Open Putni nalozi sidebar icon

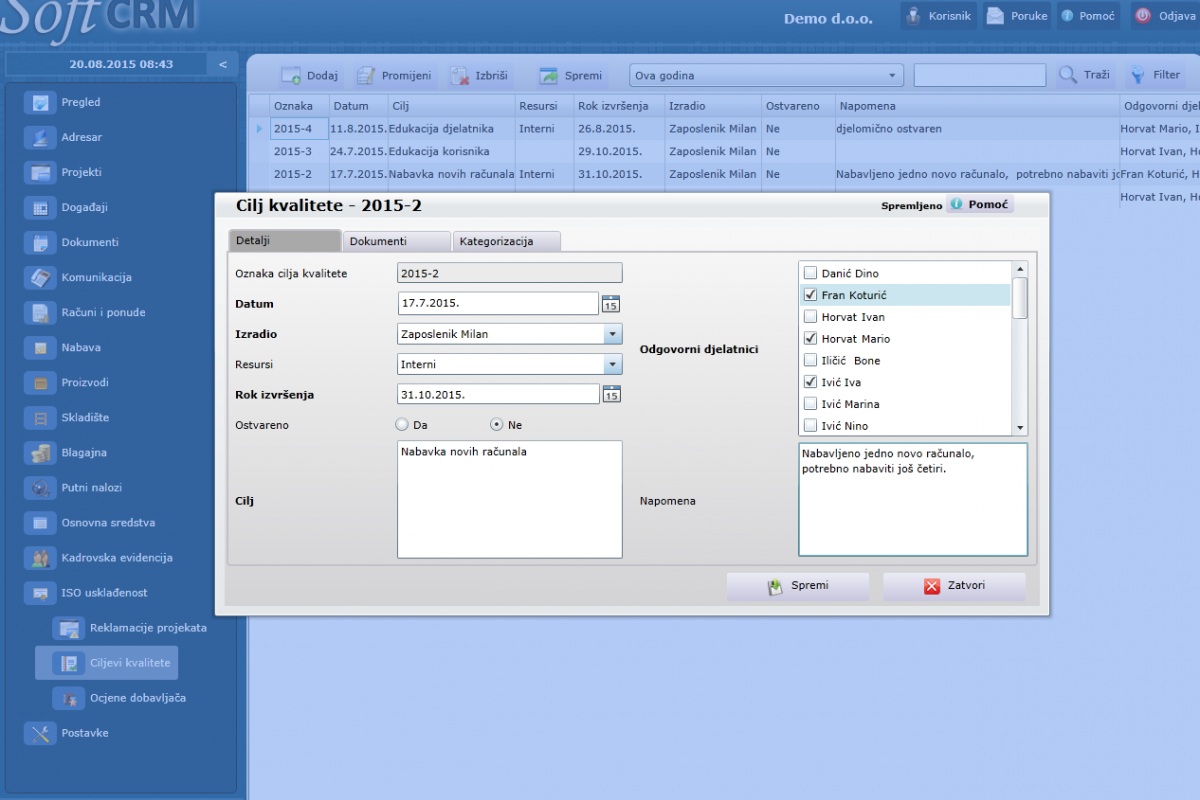pyautogui.click(x=41, y=487)
